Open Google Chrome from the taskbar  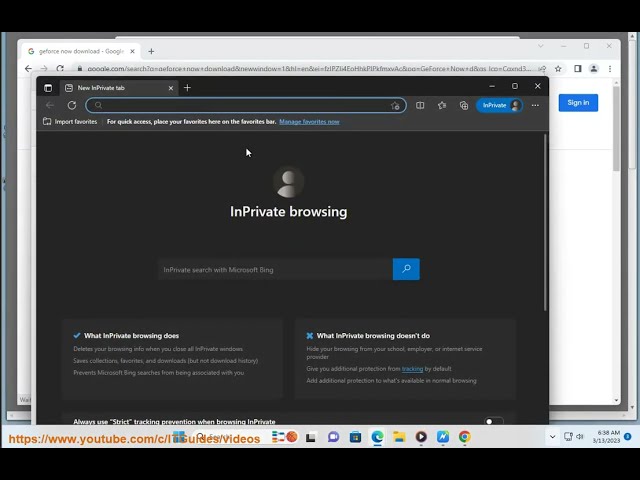(x=465, y=437)
